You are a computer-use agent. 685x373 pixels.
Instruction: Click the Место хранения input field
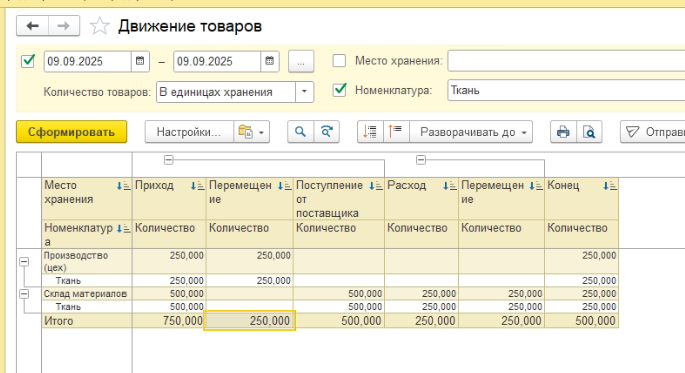pos(566,61)
